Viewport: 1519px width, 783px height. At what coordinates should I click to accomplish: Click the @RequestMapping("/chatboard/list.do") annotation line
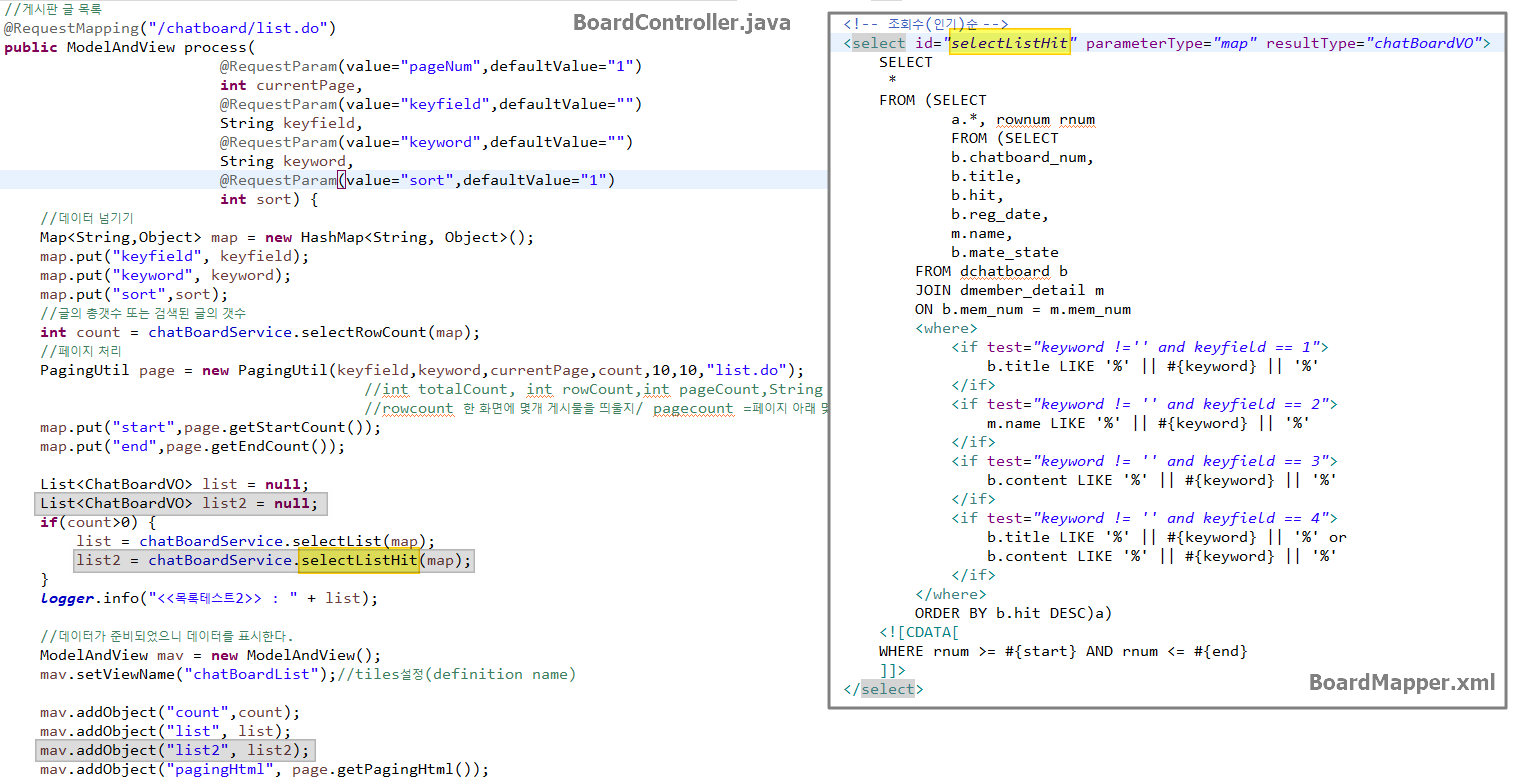coord(170,28)
